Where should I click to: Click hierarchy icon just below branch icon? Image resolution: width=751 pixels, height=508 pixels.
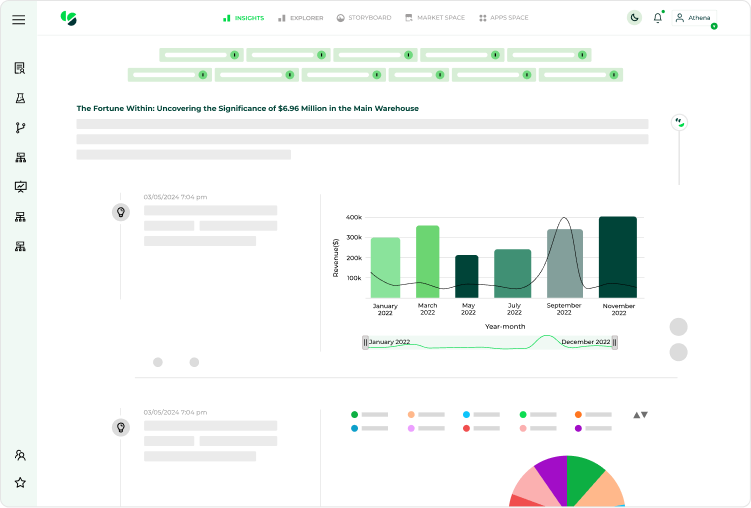click(20, 158)
